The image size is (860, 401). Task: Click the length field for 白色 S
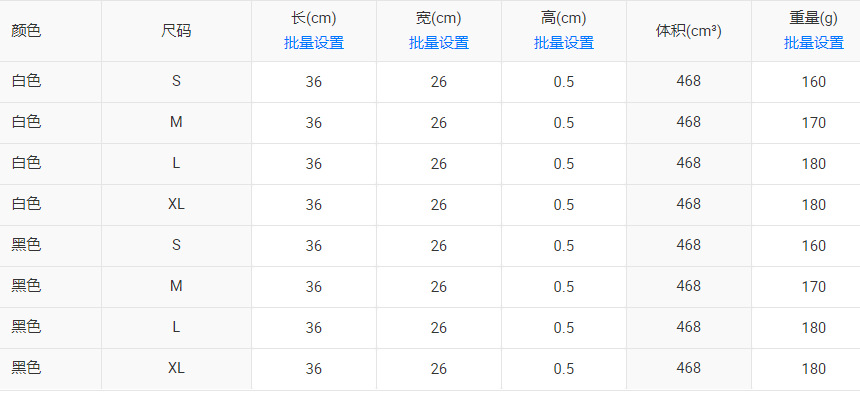coord(314,82)
